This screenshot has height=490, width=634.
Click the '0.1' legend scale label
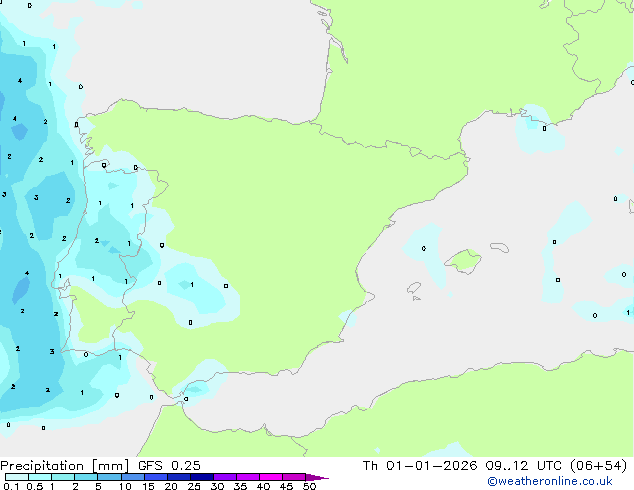click(11, 486)
